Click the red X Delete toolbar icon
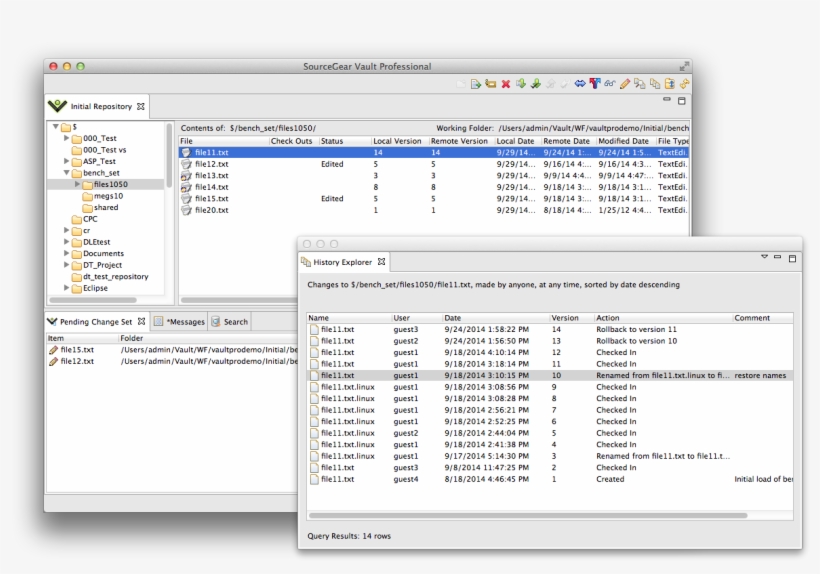The height and width of the screenshot is (574, 820). point(506,84)
